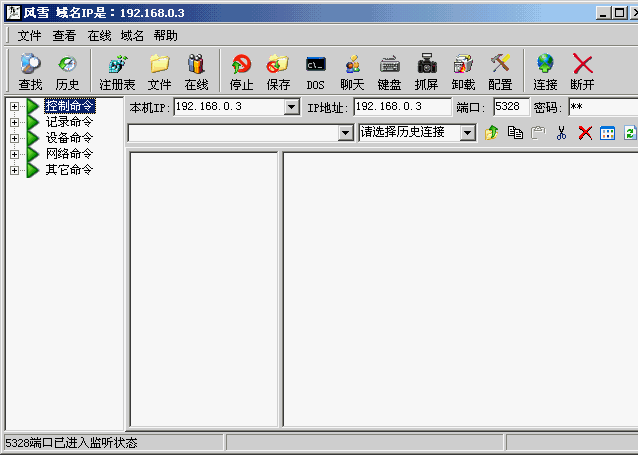Open the 配置 (Configure) tool
638x455 pixels.
pos(500,71)
